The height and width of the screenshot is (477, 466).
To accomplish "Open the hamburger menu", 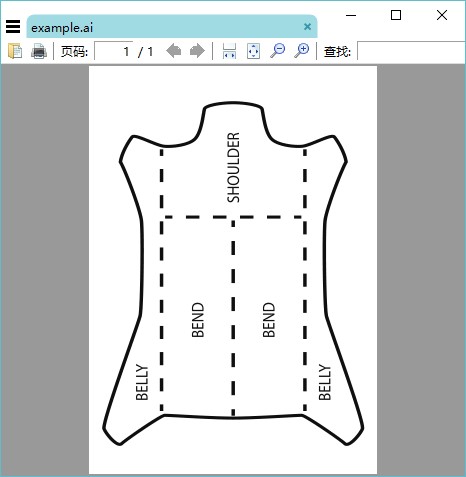I will tap(13, 27).
